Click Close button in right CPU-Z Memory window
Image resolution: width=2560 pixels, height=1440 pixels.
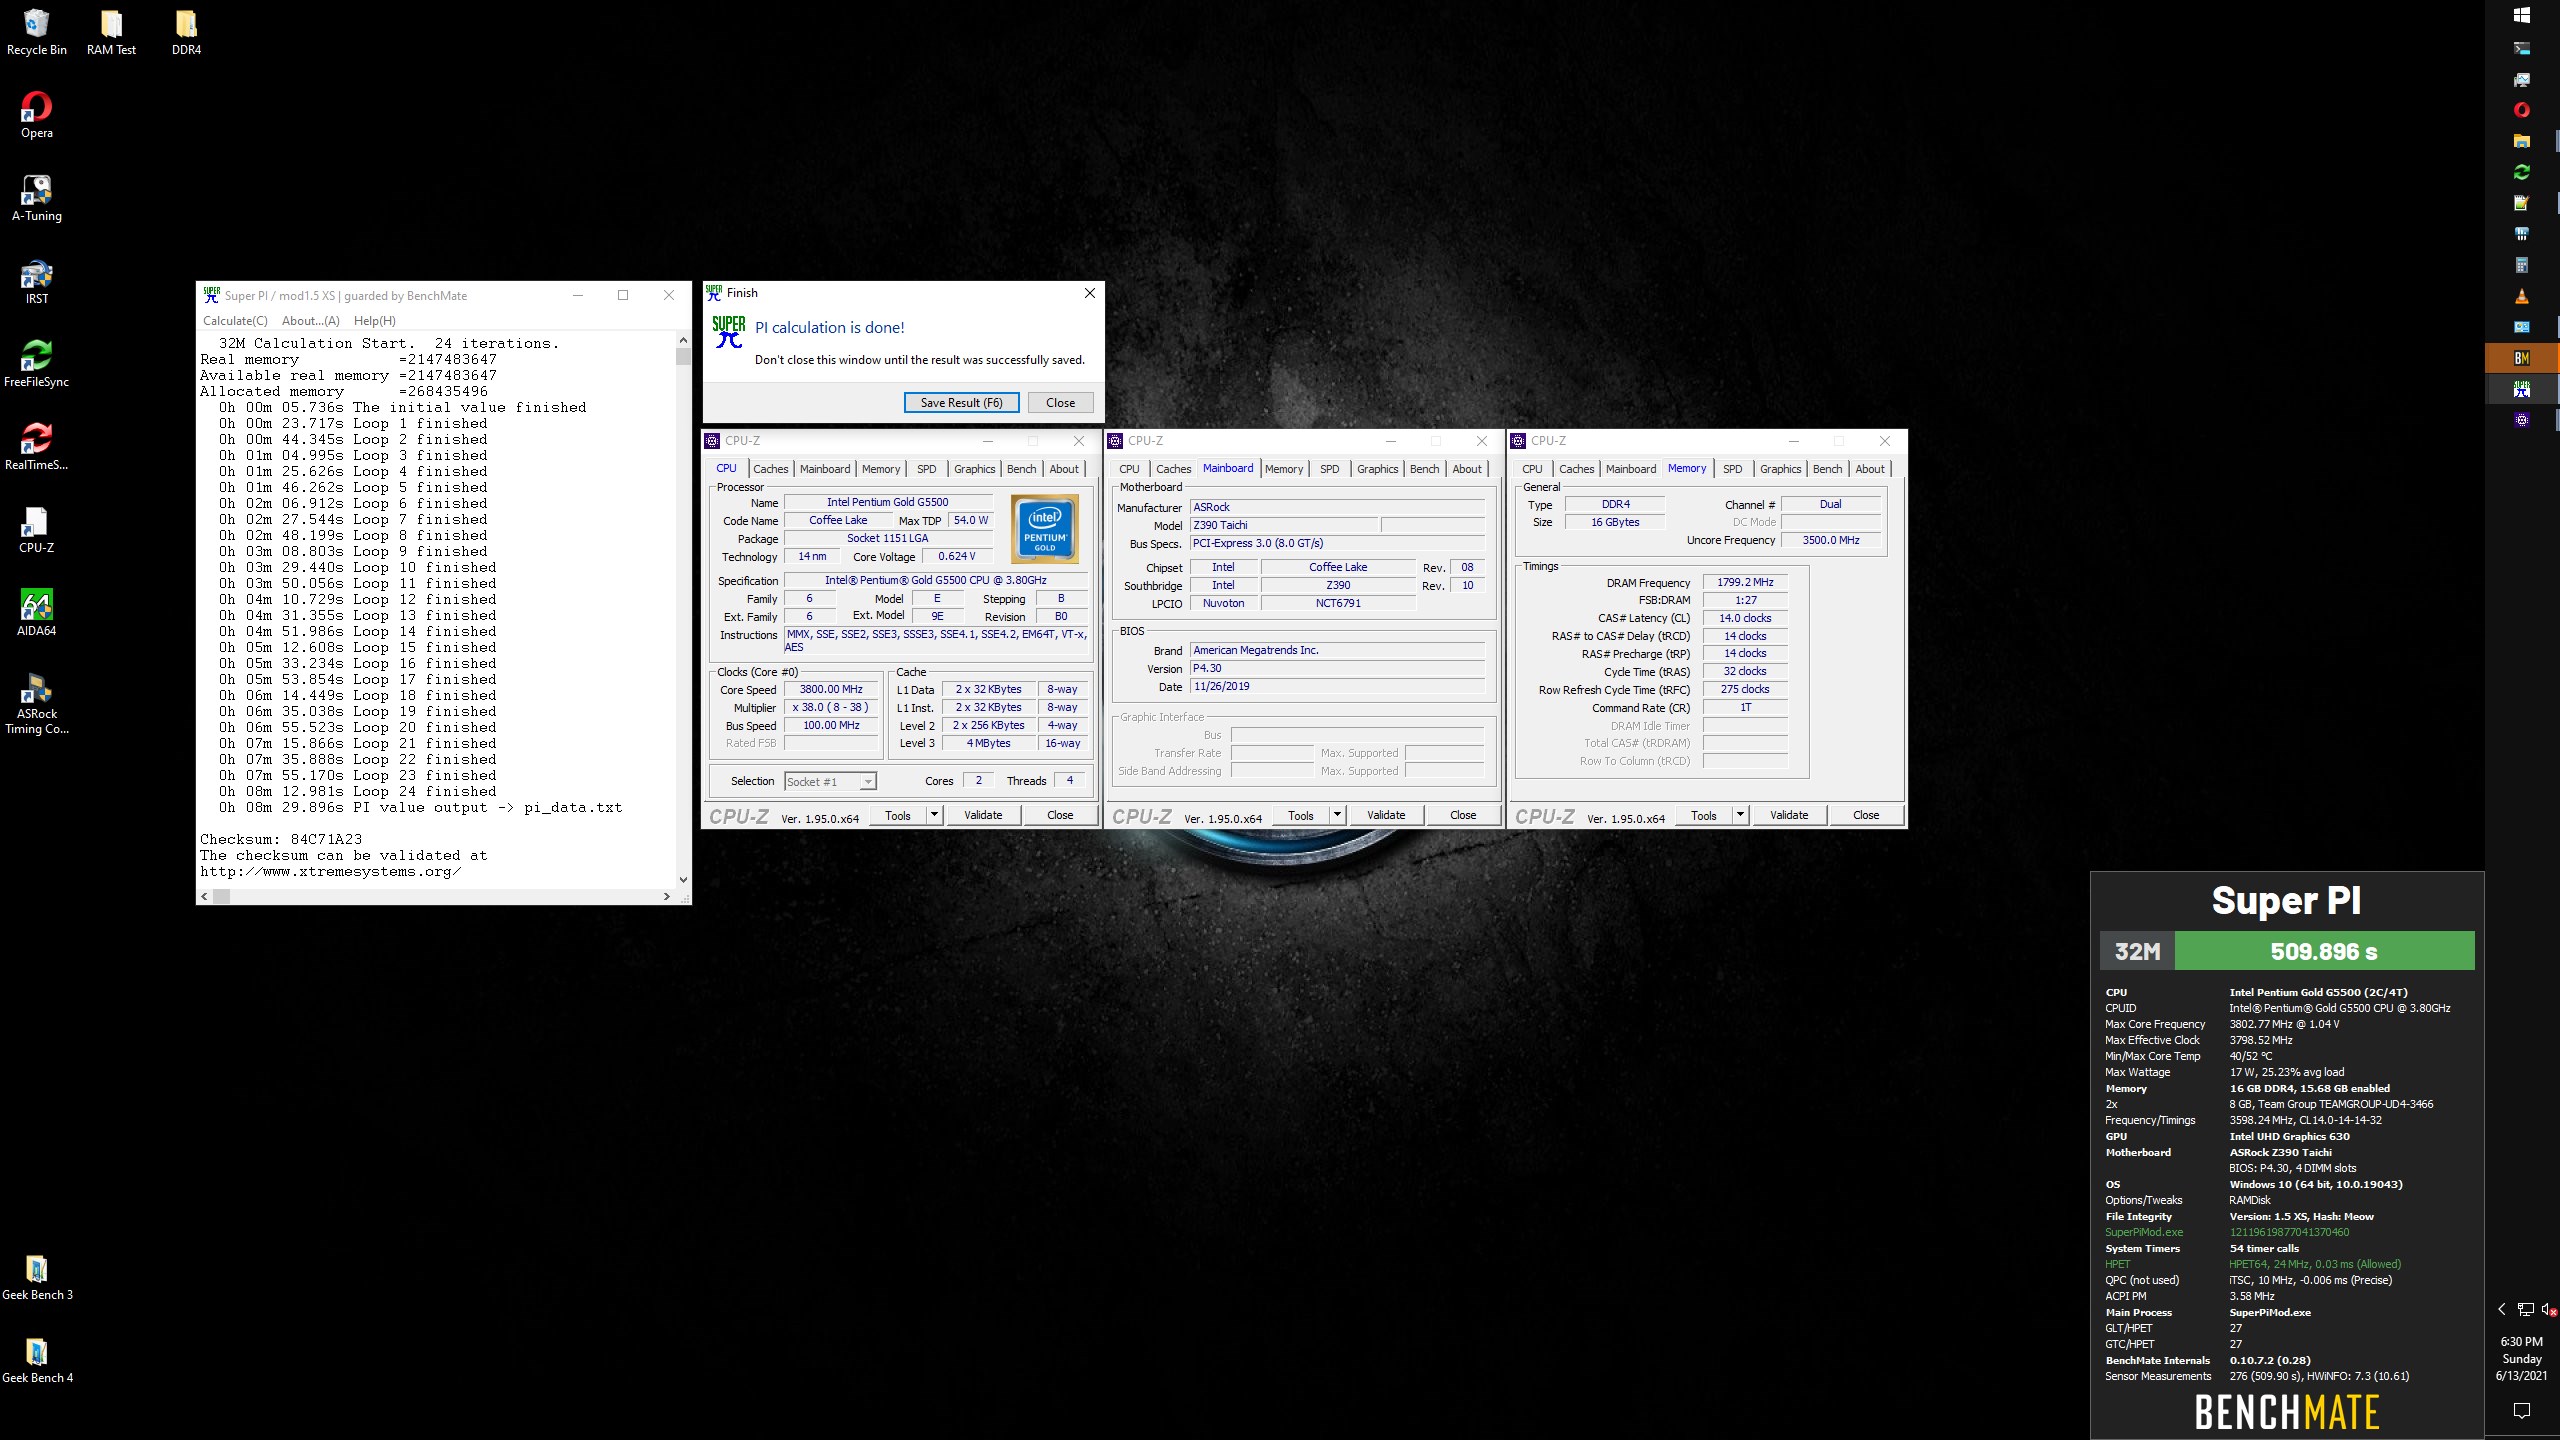pos(1866,815)
